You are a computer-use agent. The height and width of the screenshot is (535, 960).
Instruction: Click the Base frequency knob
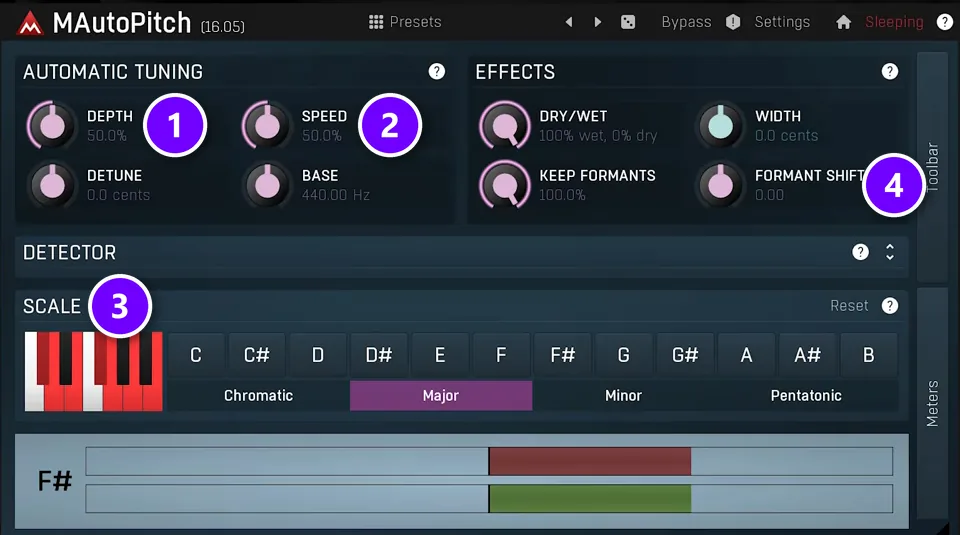266,185
